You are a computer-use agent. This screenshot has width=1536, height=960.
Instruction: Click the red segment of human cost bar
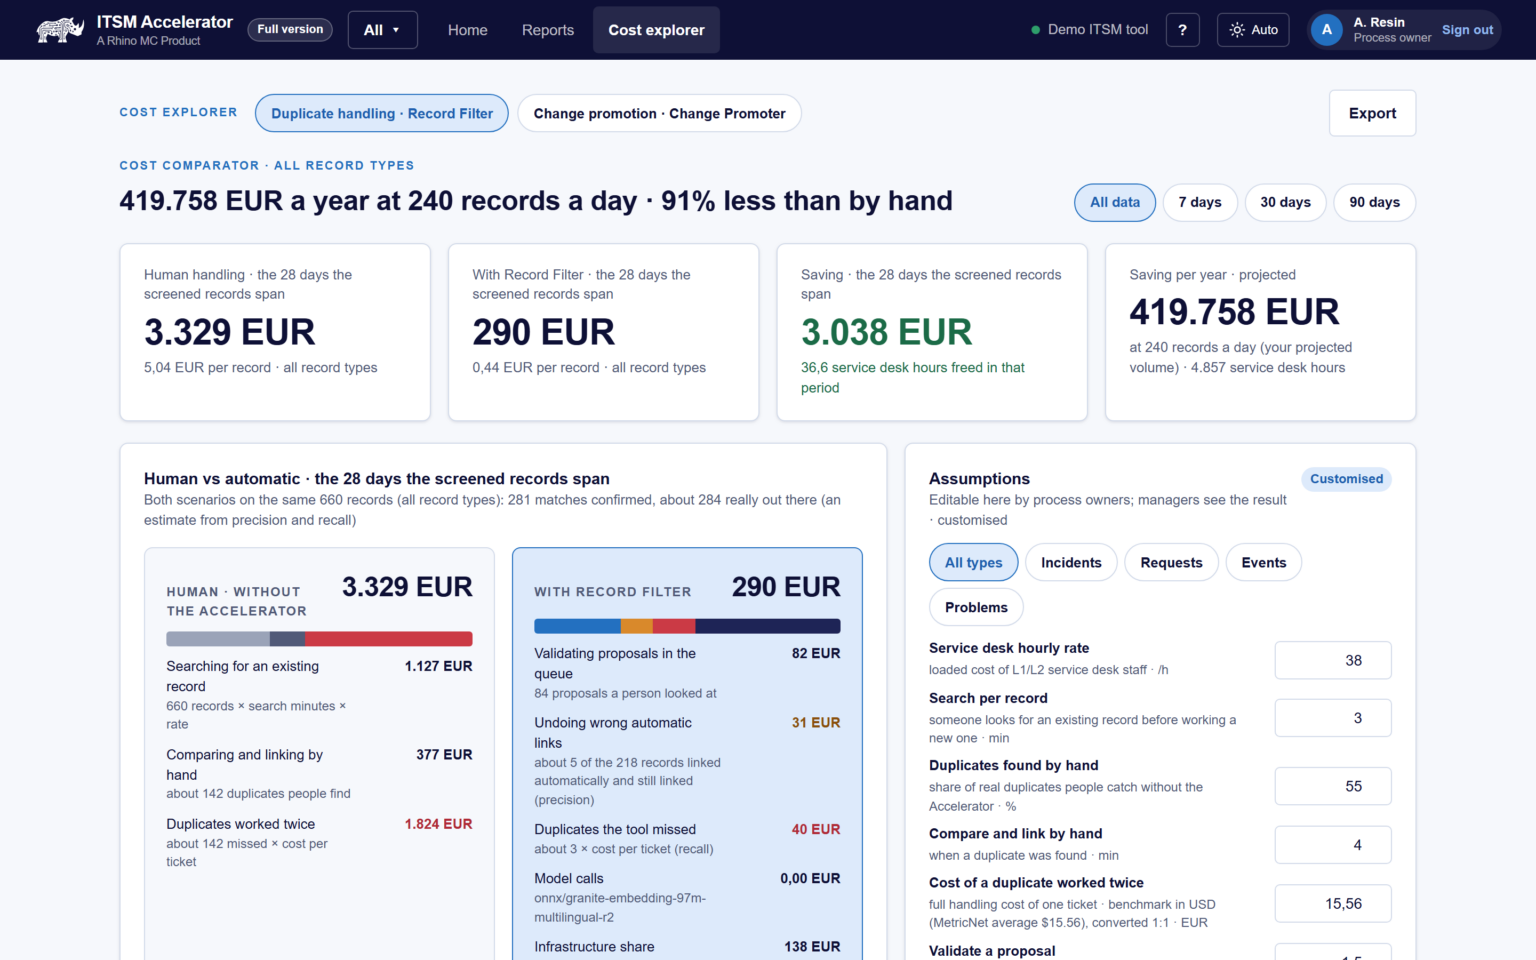pos(389,639)
